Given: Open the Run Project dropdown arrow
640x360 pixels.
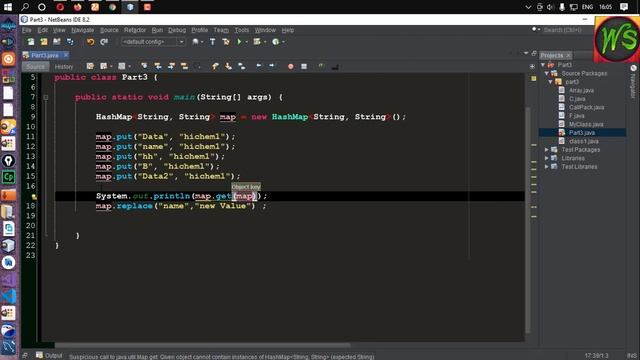Looking at the screenshot, I should click(x=246, y=42).
